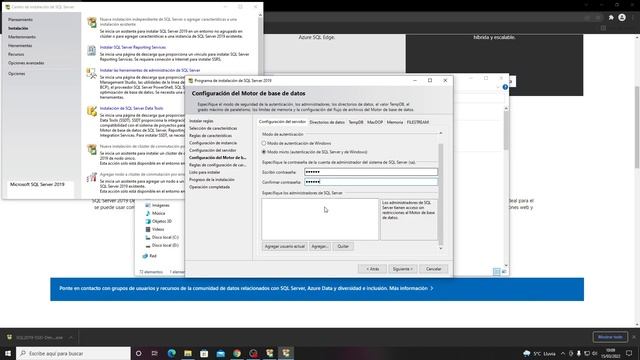Screen dimensions: 640x360
Task: Click the add node to cluster icon
Action: [92, 177]
